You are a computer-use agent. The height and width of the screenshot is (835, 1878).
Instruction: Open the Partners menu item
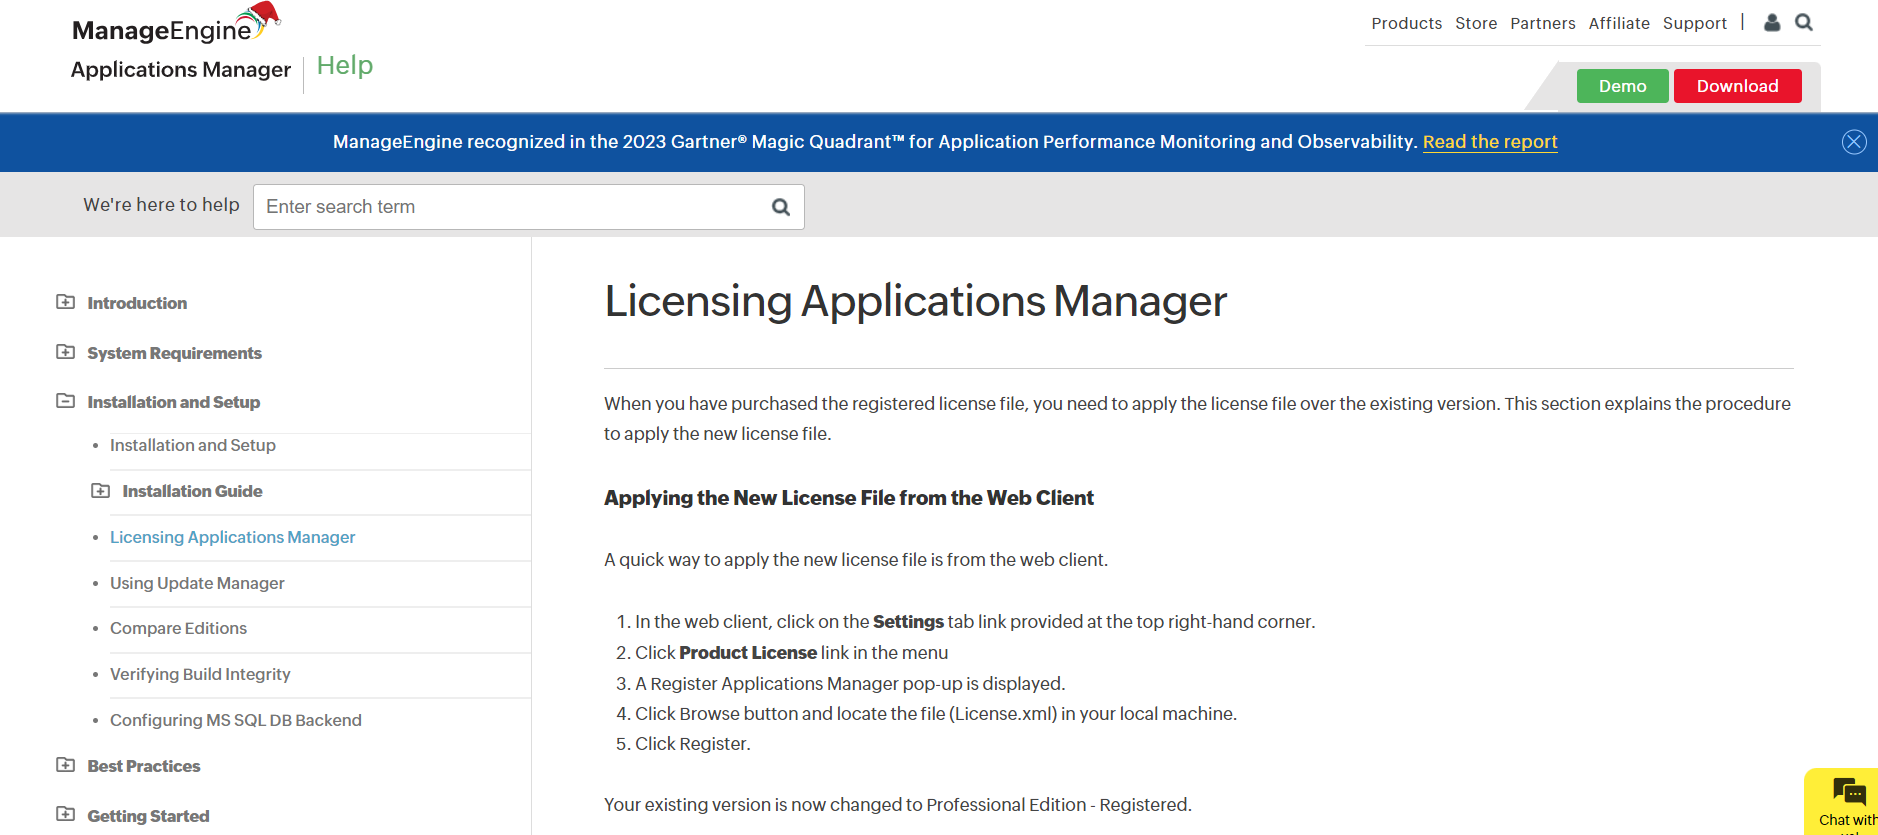(x=1543, y=23)
